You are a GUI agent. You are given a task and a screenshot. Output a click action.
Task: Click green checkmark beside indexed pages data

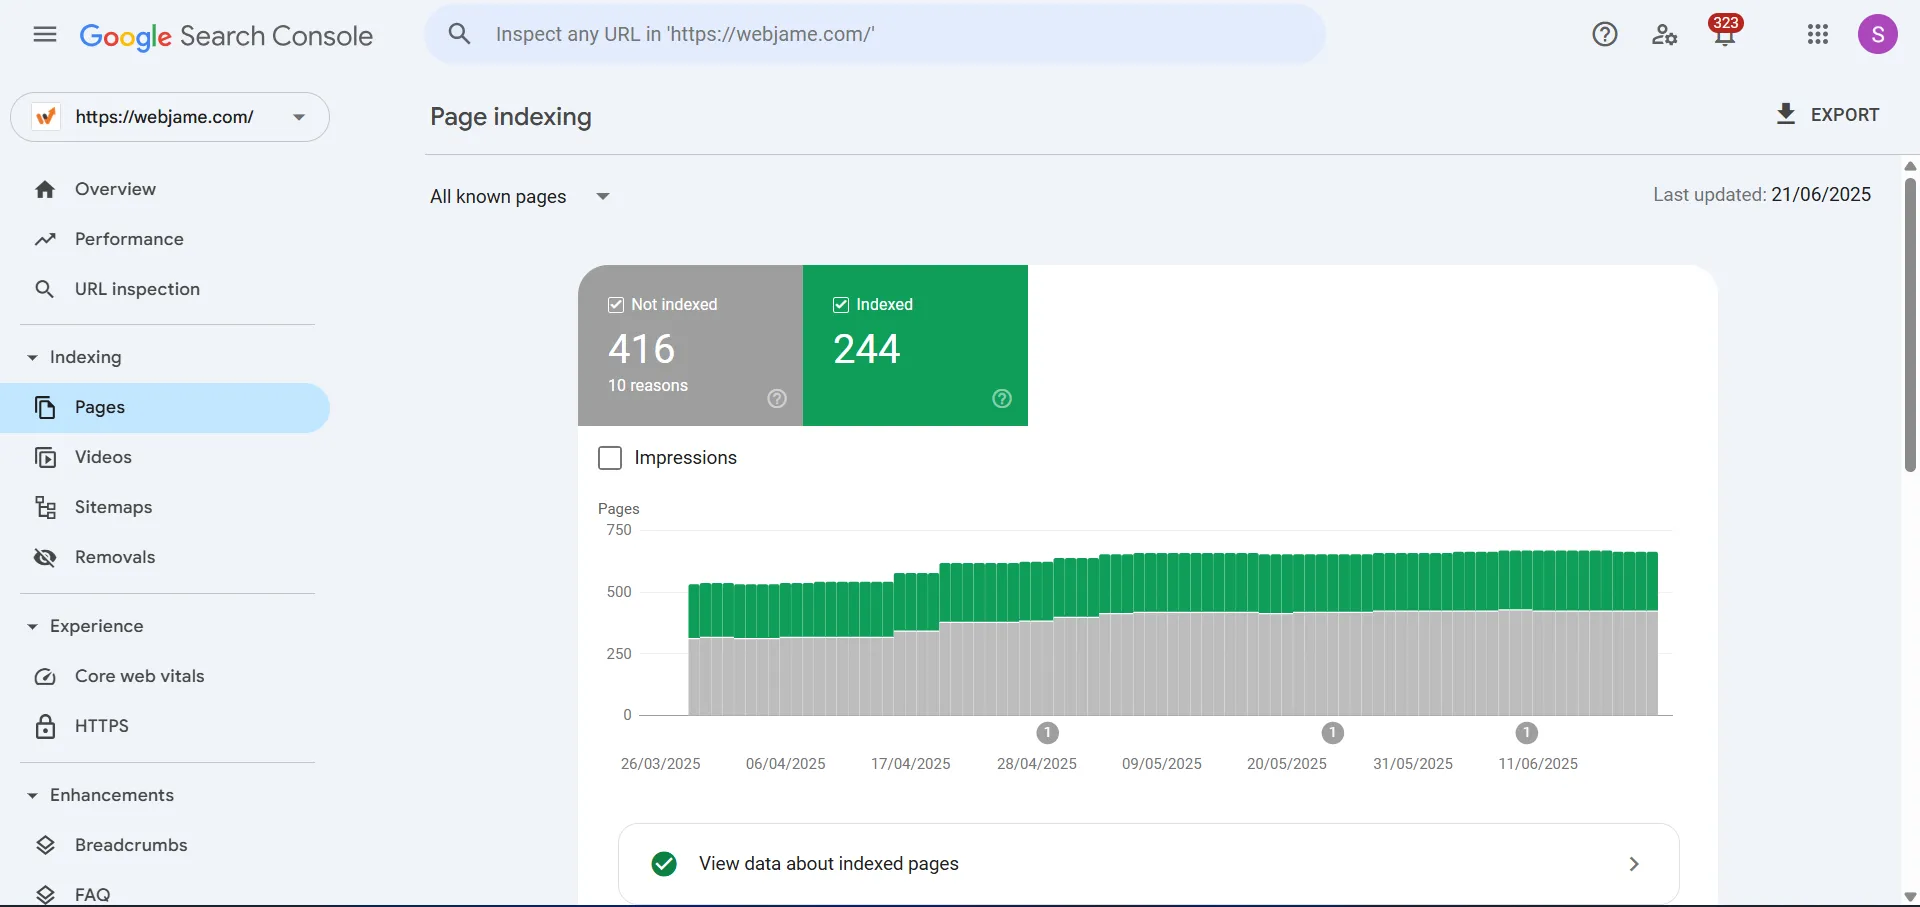[x=664, y=864]
